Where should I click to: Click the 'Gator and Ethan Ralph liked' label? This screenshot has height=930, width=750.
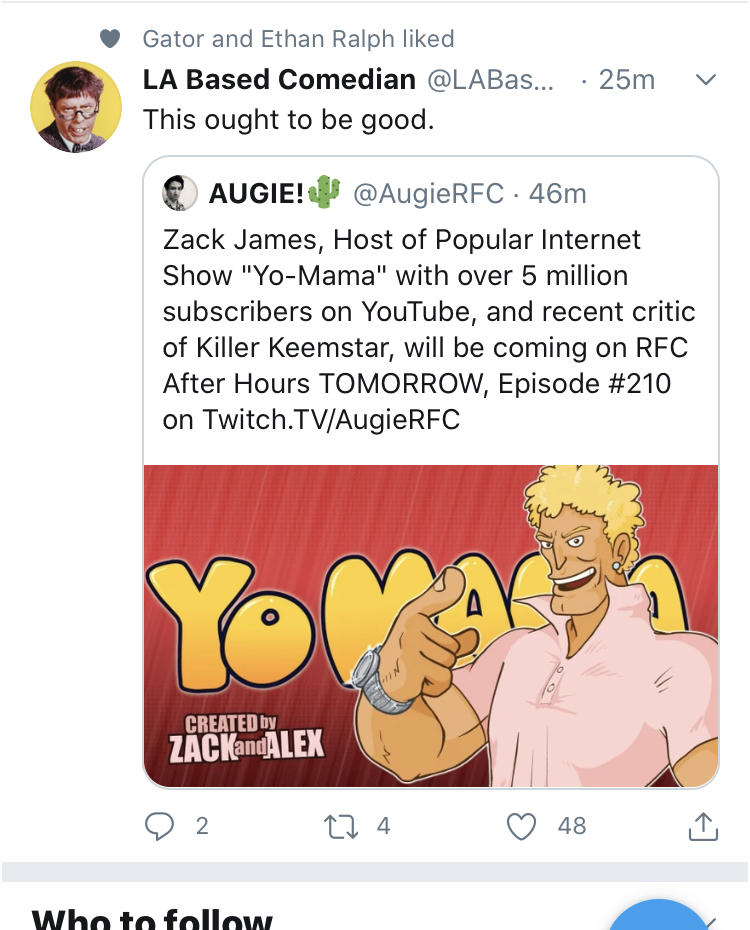tap(298, 39)
